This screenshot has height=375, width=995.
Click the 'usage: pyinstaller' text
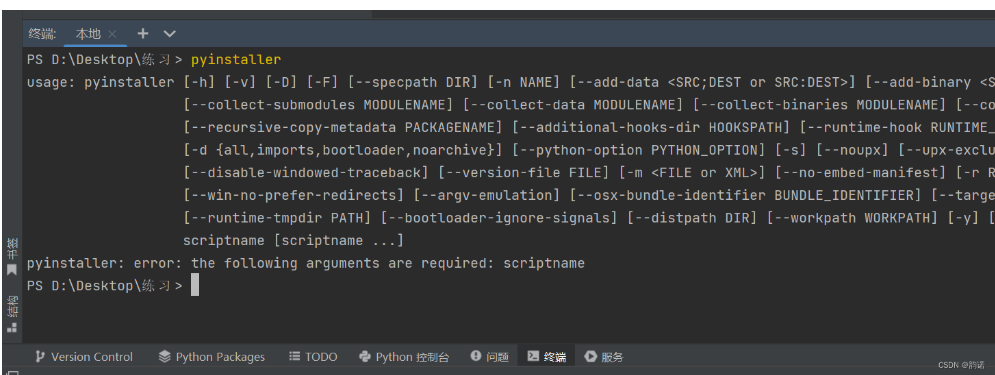pos(101,82)
